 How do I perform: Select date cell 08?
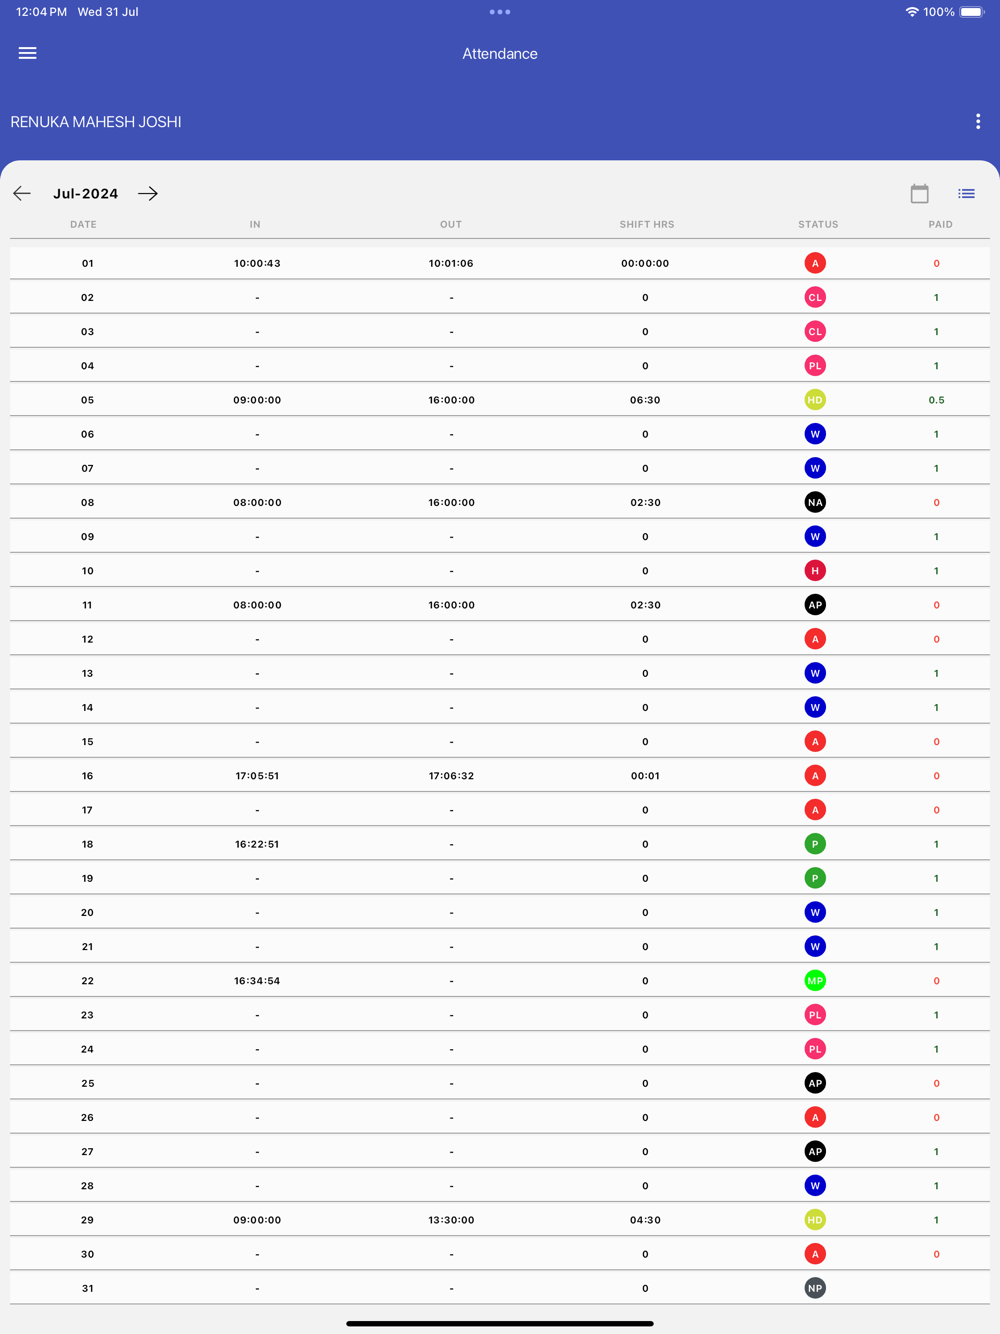(88, 502)
